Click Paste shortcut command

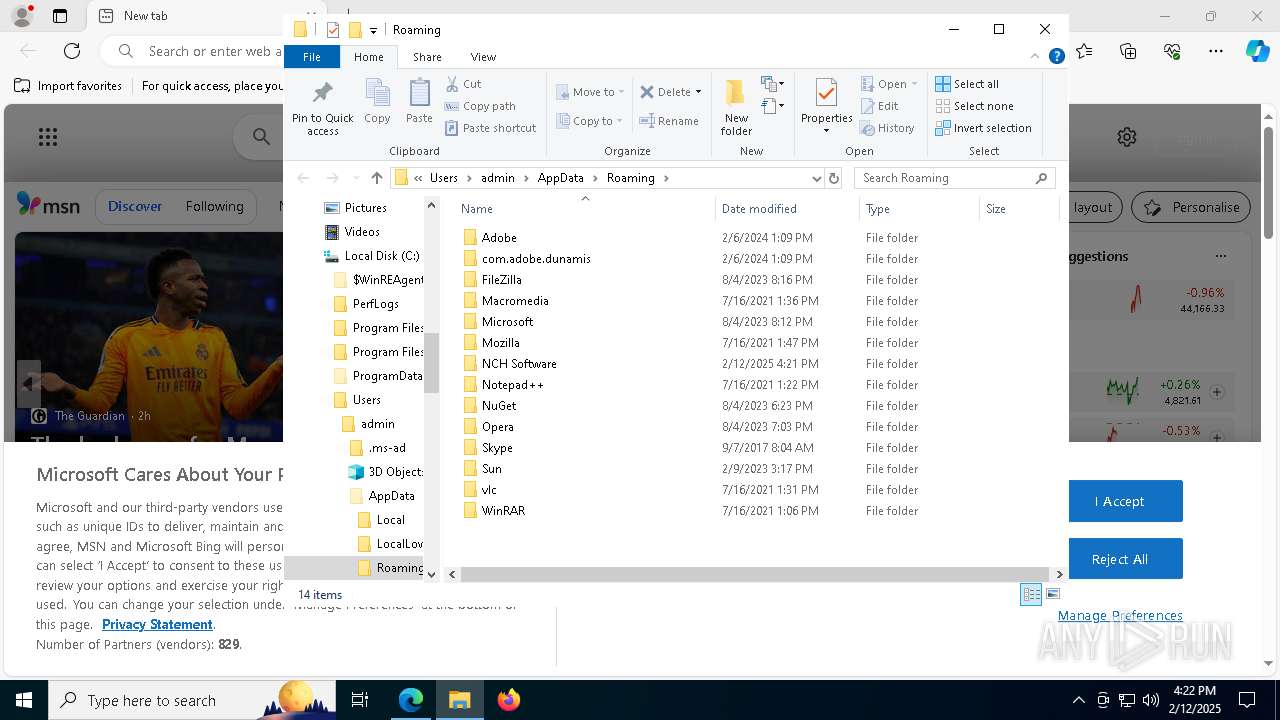coord(490,128)
